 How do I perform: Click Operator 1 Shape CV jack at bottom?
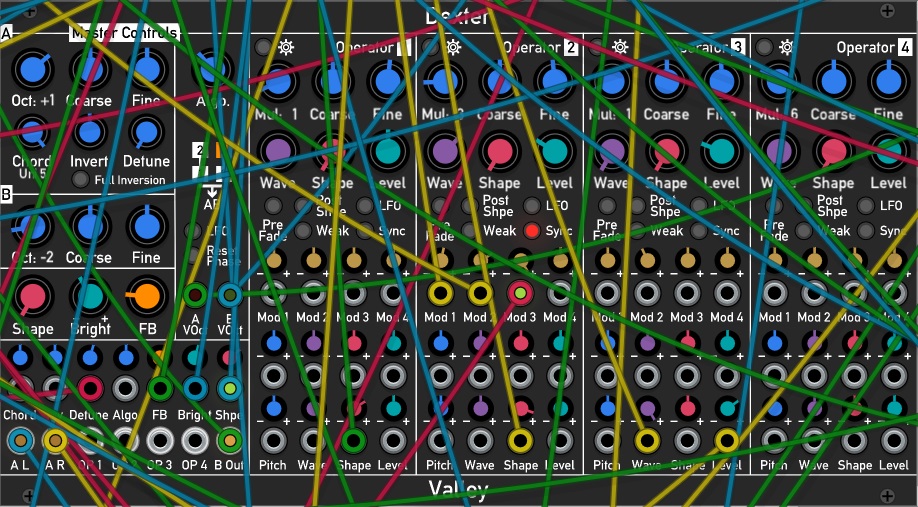pyautogui.click(x=353, y=441)
